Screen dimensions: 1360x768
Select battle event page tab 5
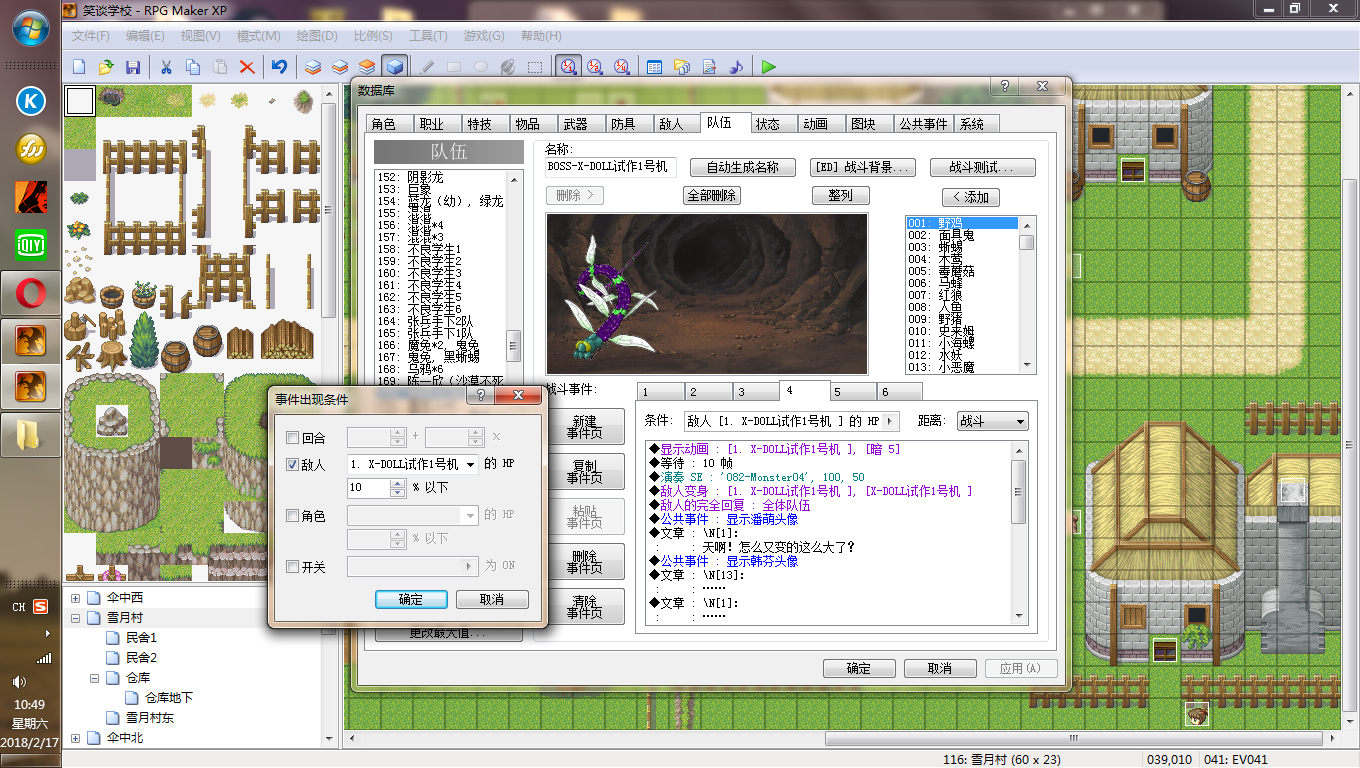852,392
